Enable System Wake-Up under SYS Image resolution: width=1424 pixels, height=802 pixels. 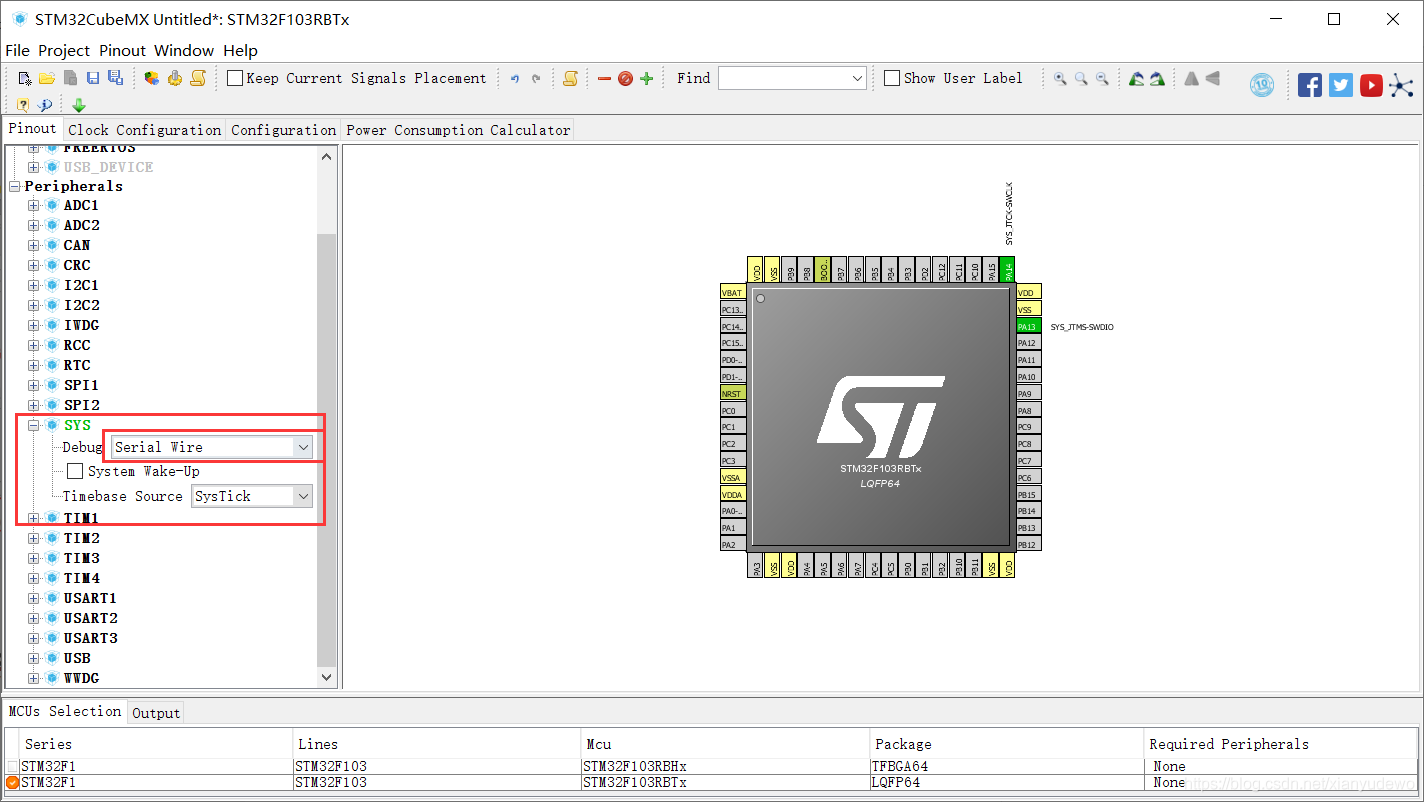74,471
